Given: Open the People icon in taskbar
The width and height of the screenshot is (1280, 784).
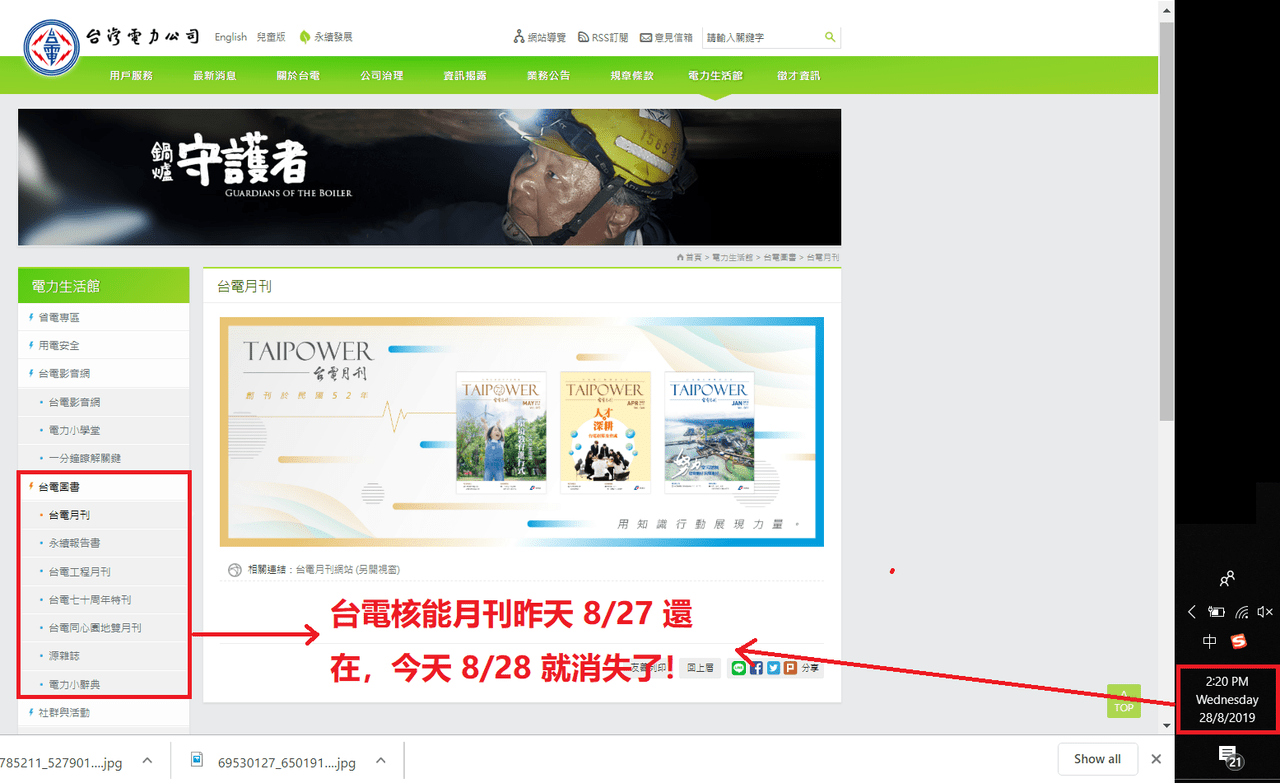Looking at the screenshot, I should [x=1227, y=579].
